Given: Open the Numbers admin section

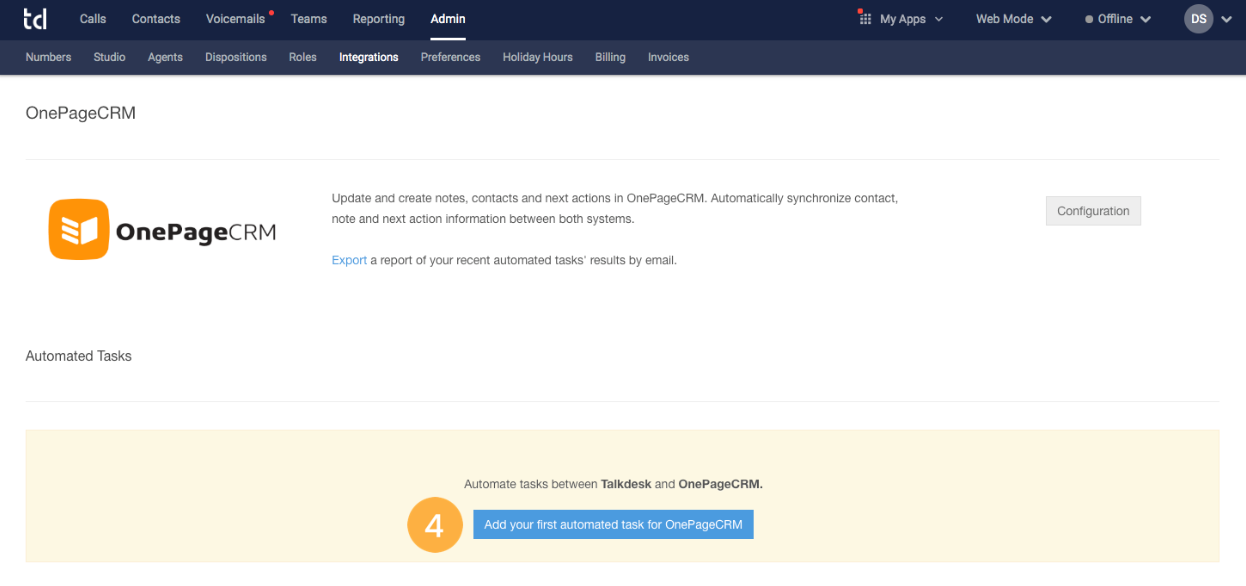Looking at the screenshot, I should [48, 57].
